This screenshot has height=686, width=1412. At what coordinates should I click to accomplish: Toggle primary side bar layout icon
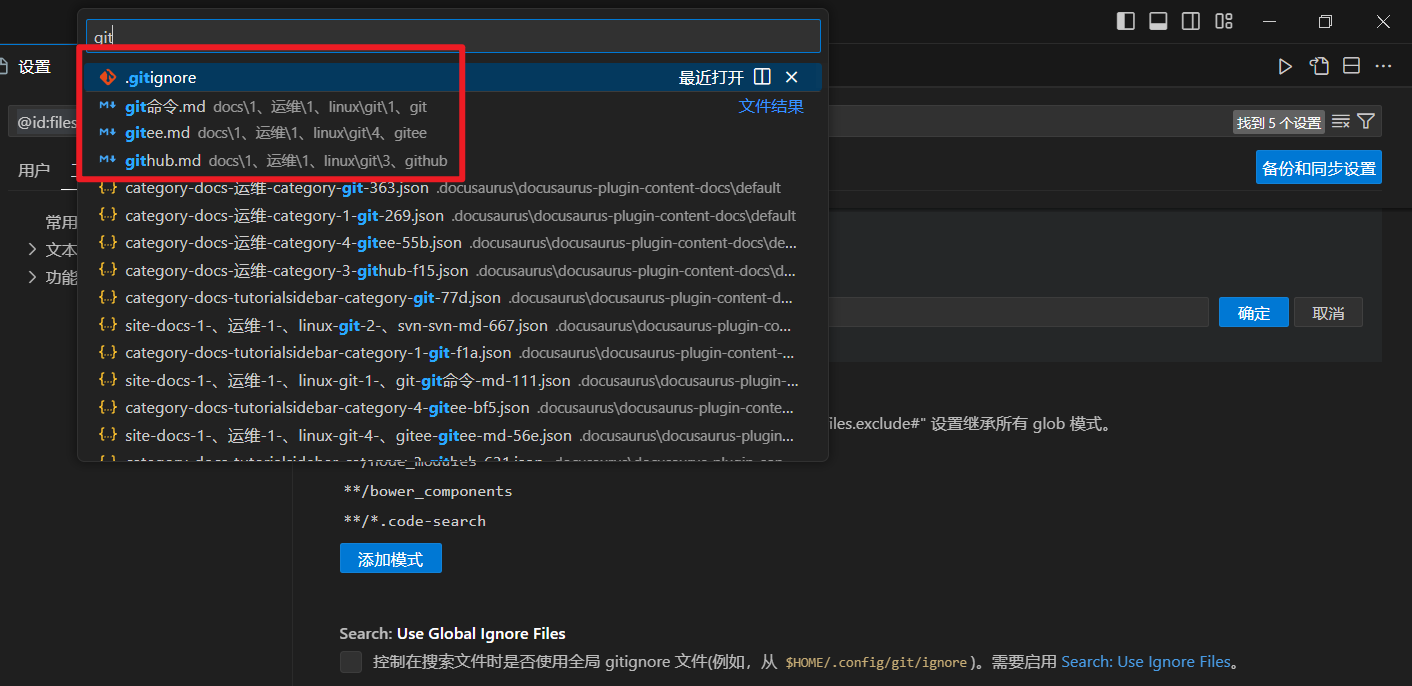[x=1126, y=21]
